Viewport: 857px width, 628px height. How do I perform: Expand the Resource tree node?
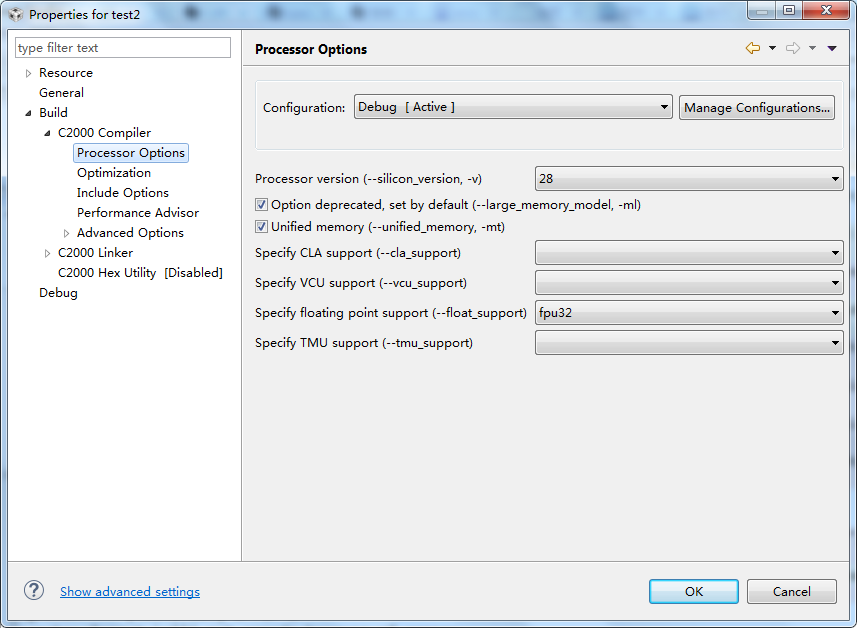[28, 73]
